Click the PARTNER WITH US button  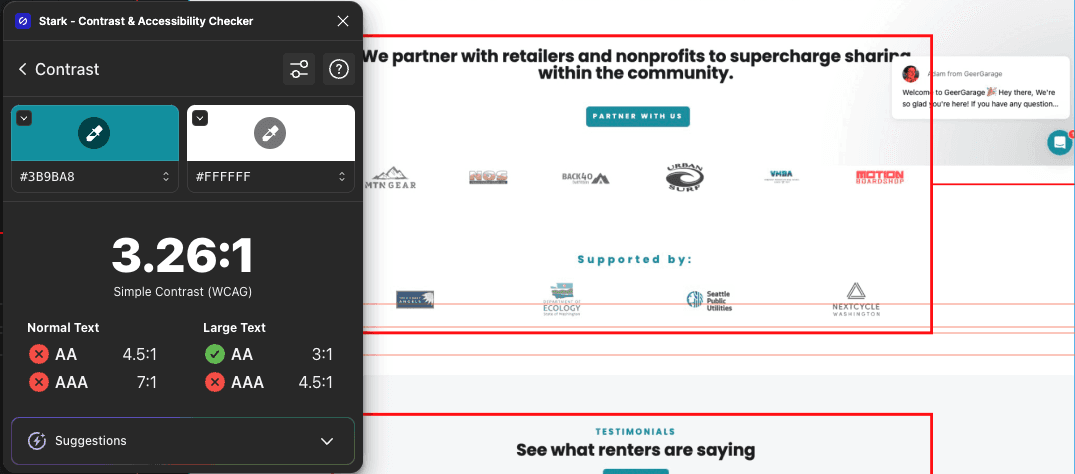638,116
